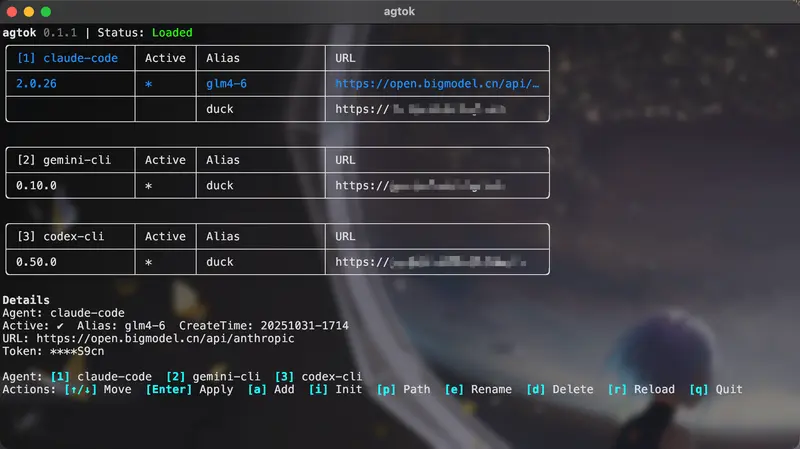Select the [3] codex-cli table header
Viewport: 800px width, 449px height.
click(60, 237)
